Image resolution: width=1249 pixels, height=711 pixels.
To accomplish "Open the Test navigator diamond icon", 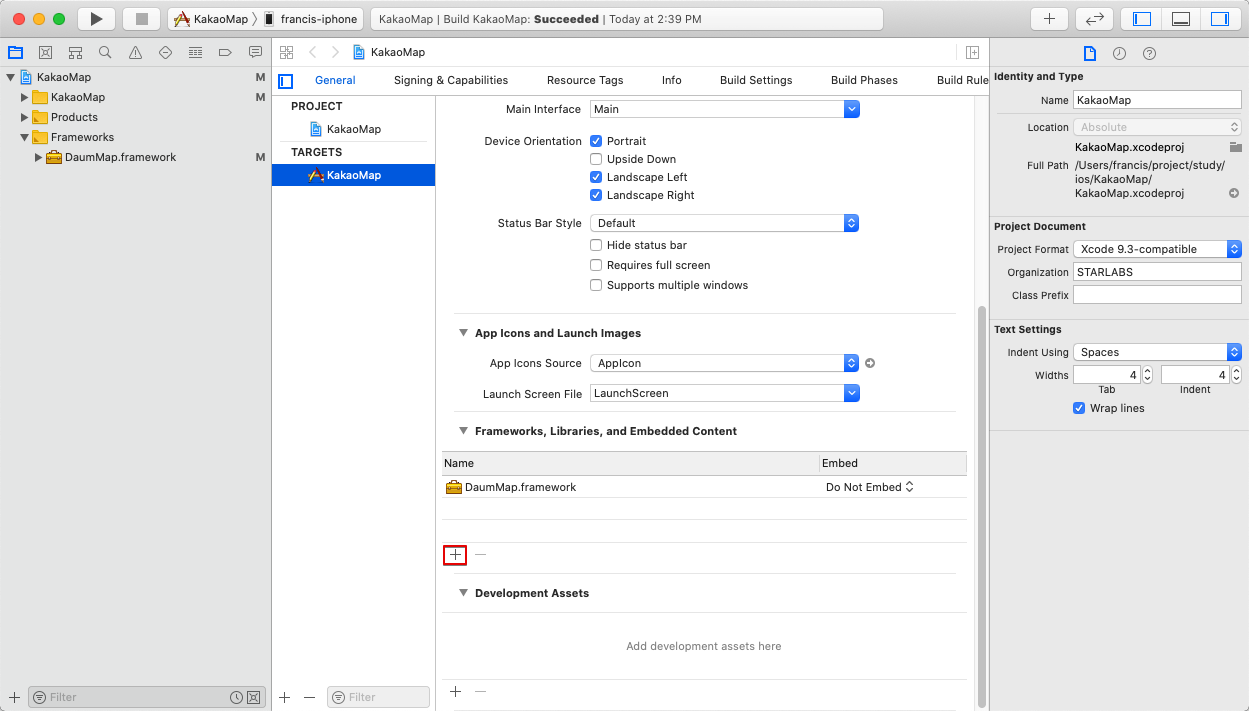I will (165, 52).
